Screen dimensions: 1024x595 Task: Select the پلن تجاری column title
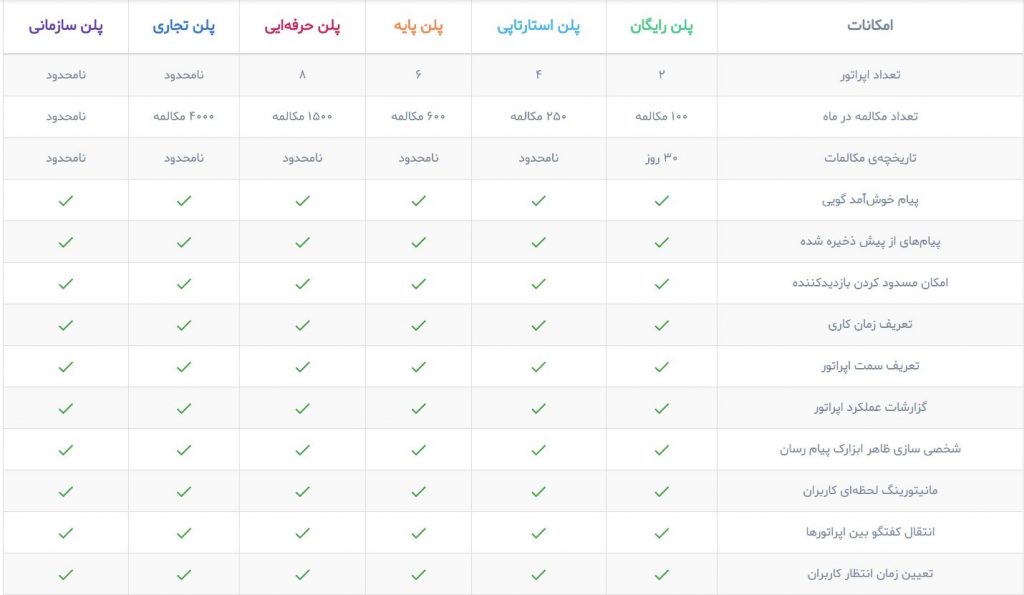point(184,26)
